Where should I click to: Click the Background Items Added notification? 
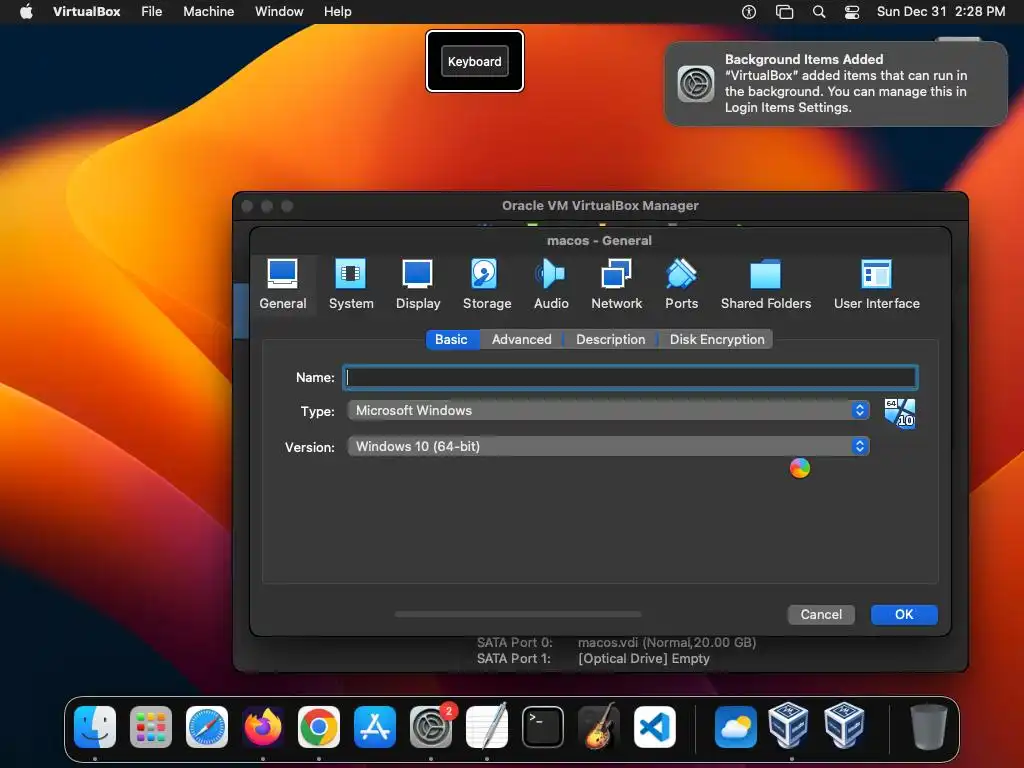[835, 84]
